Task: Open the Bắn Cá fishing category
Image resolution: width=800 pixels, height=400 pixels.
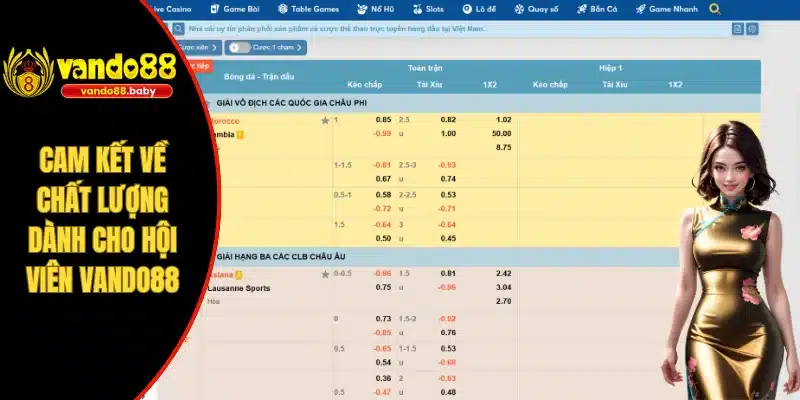Action: coord(597,9)
